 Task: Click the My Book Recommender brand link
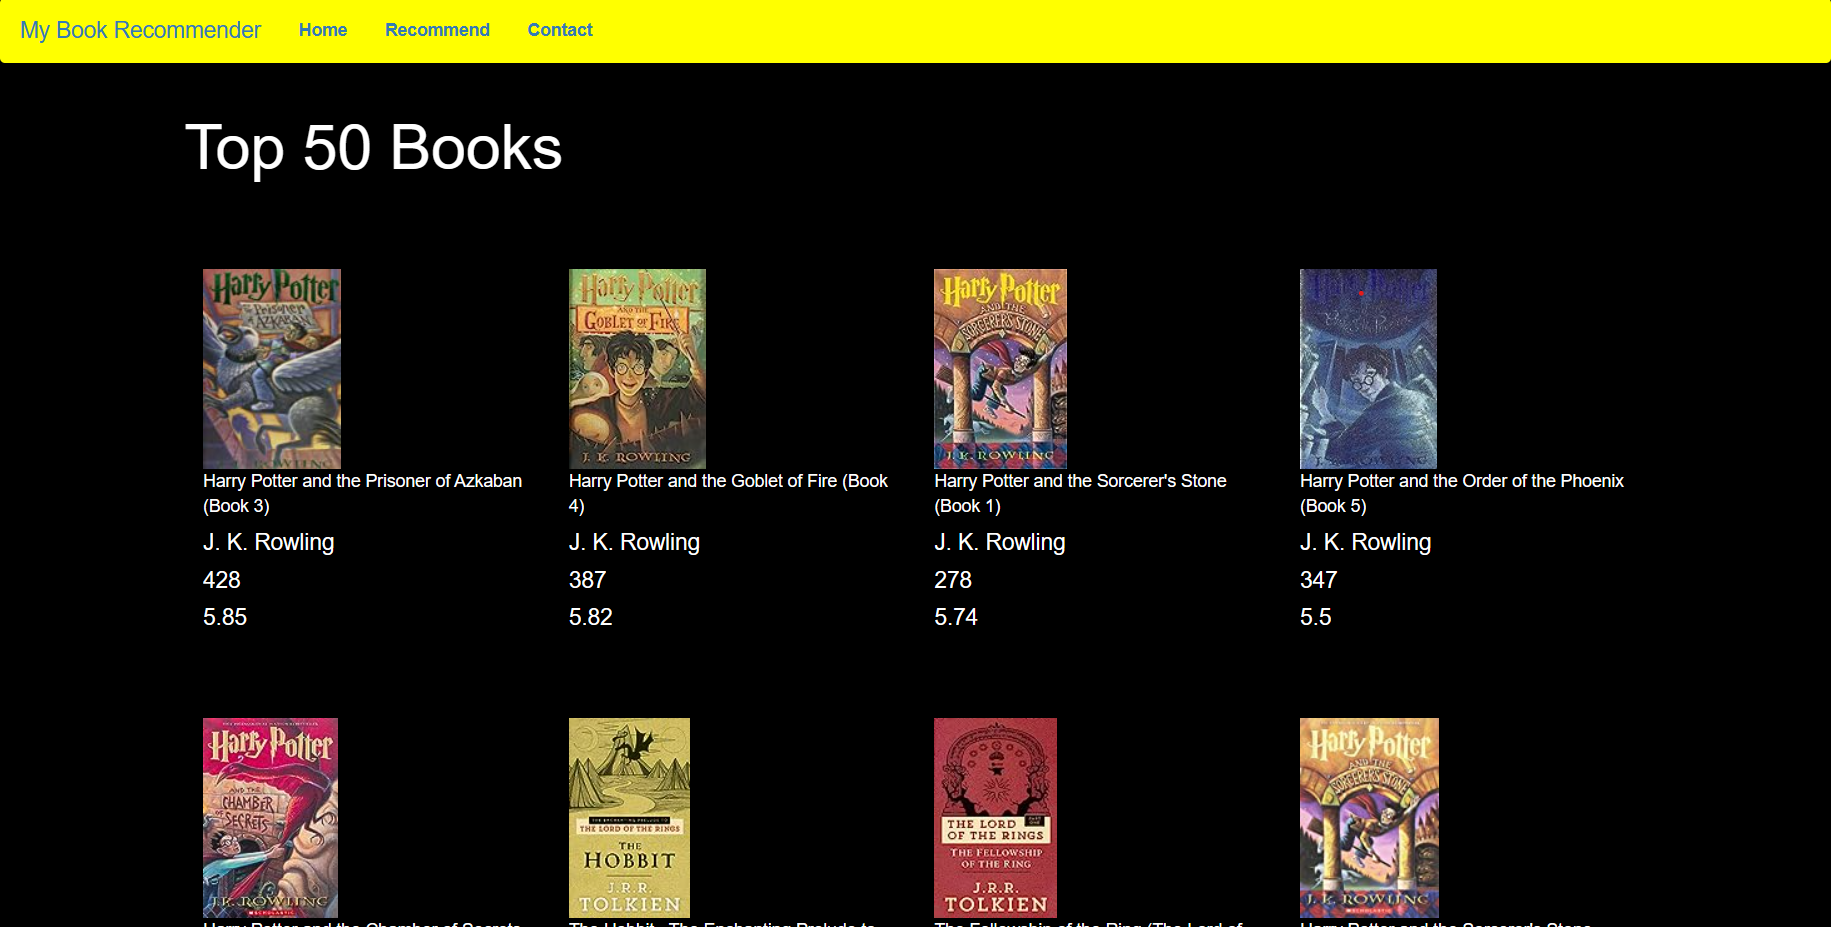[140, 30]
